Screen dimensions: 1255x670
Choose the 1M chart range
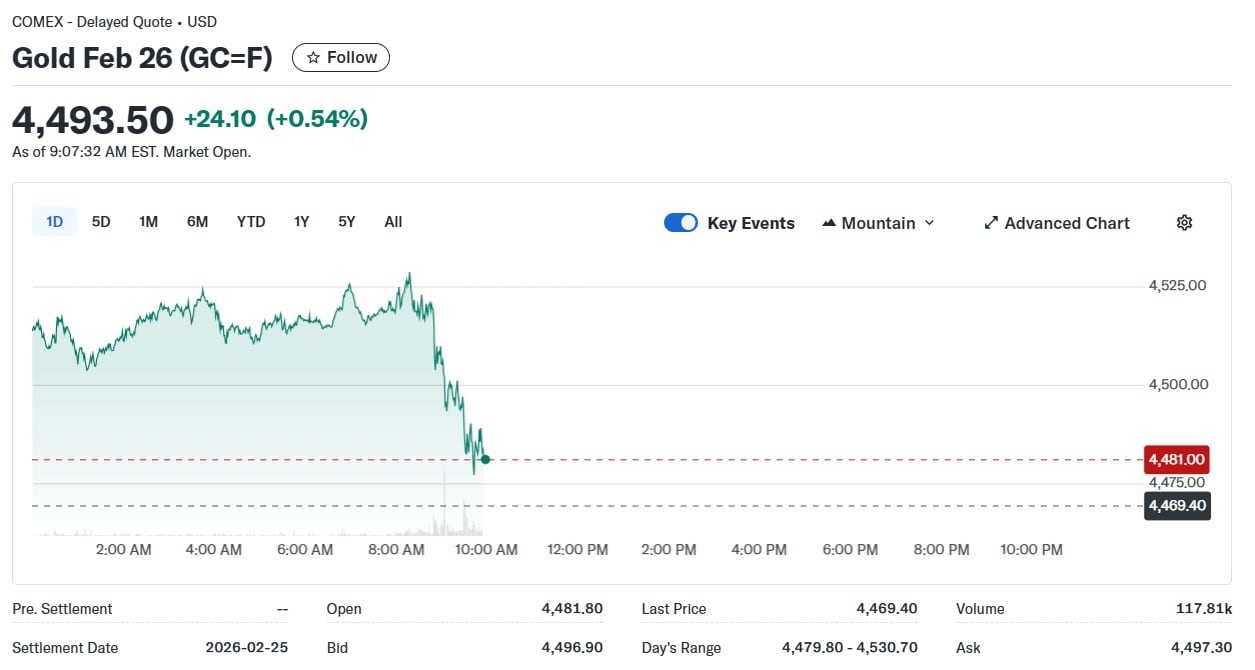point(148,222)
